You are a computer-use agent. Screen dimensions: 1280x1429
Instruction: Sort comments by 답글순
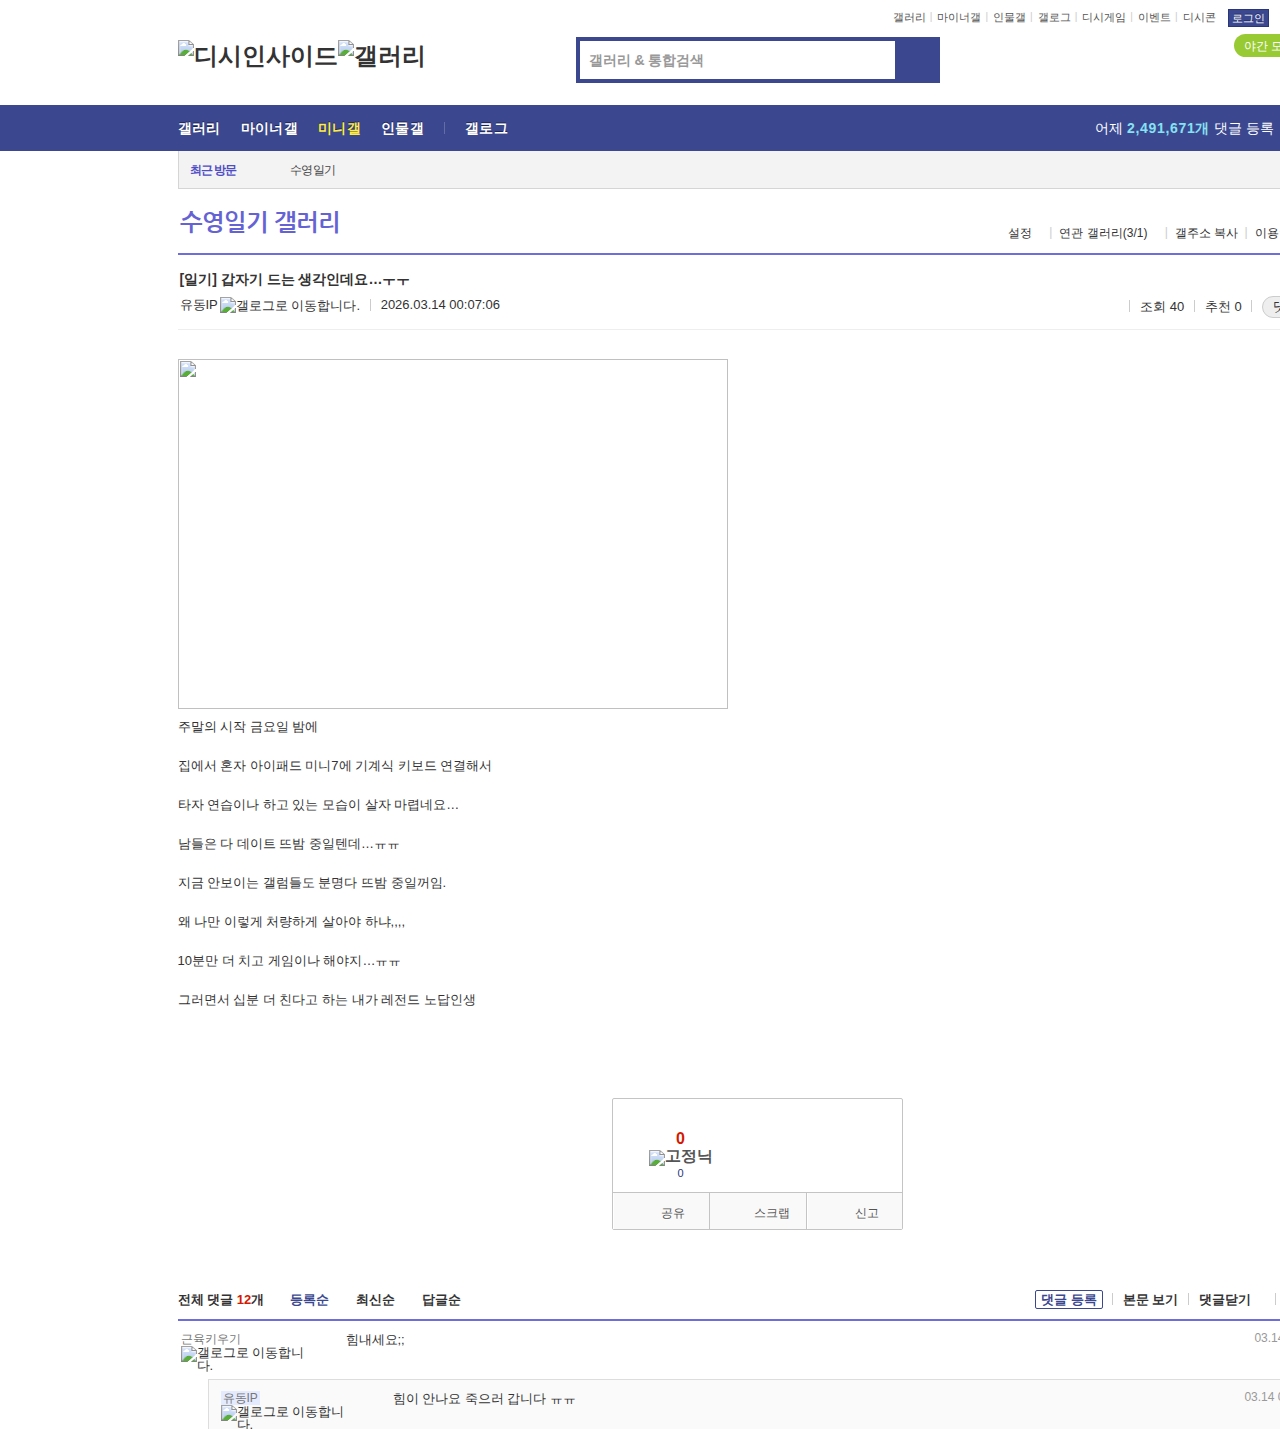click(441, 1300)
